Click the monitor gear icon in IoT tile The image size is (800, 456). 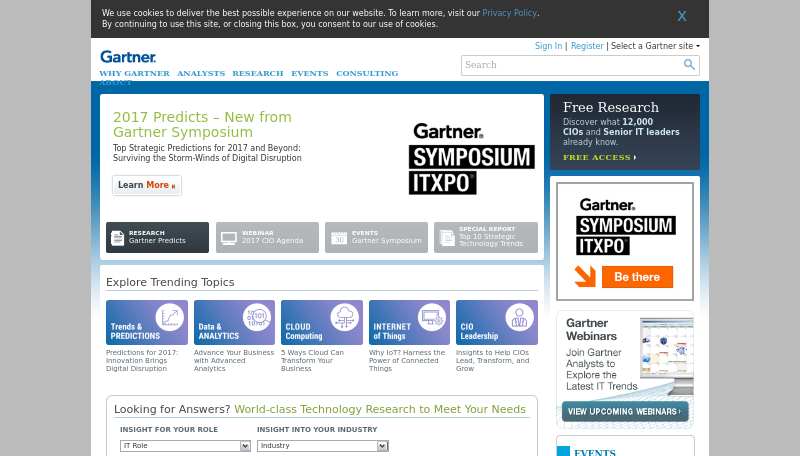(x=432, y=317)
